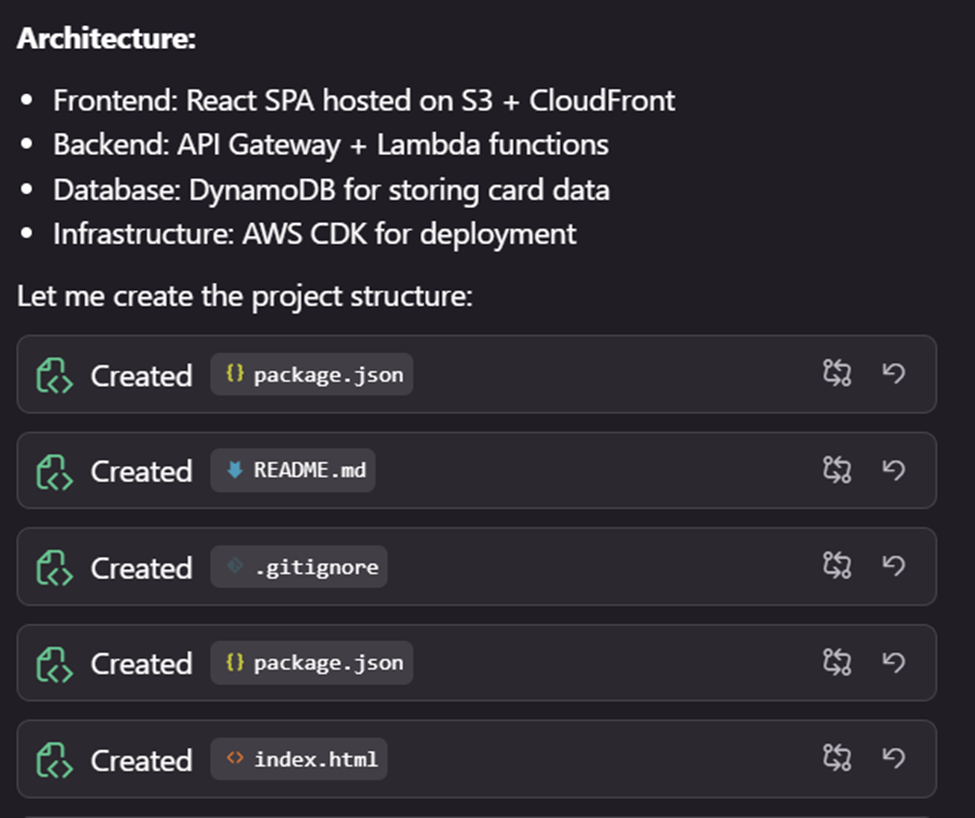View diff icon for README.md

(836, 470)
